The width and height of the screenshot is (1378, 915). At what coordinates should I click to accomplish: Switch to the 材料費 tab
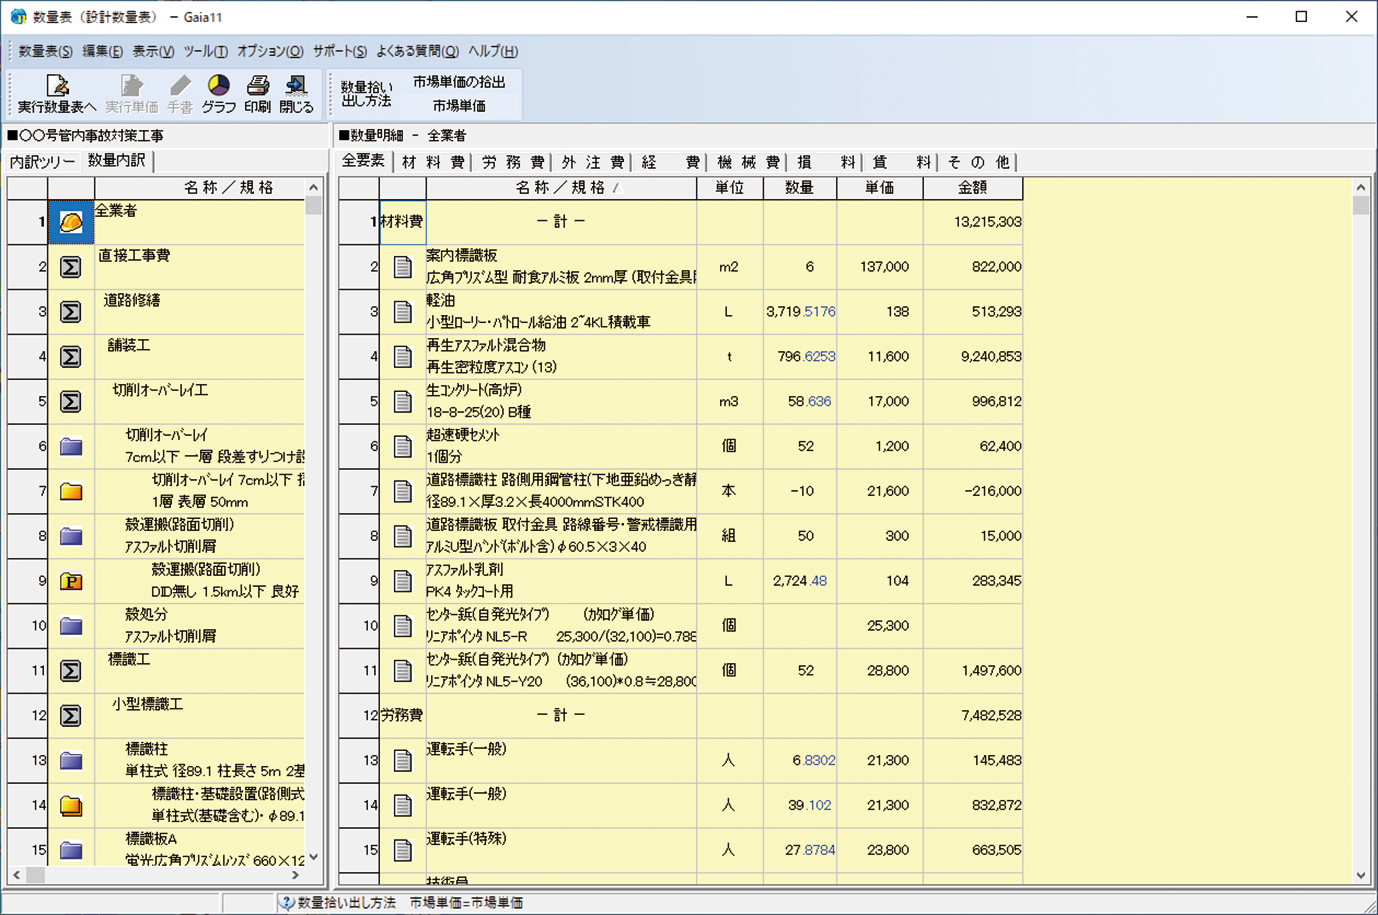tap(433, 162)
